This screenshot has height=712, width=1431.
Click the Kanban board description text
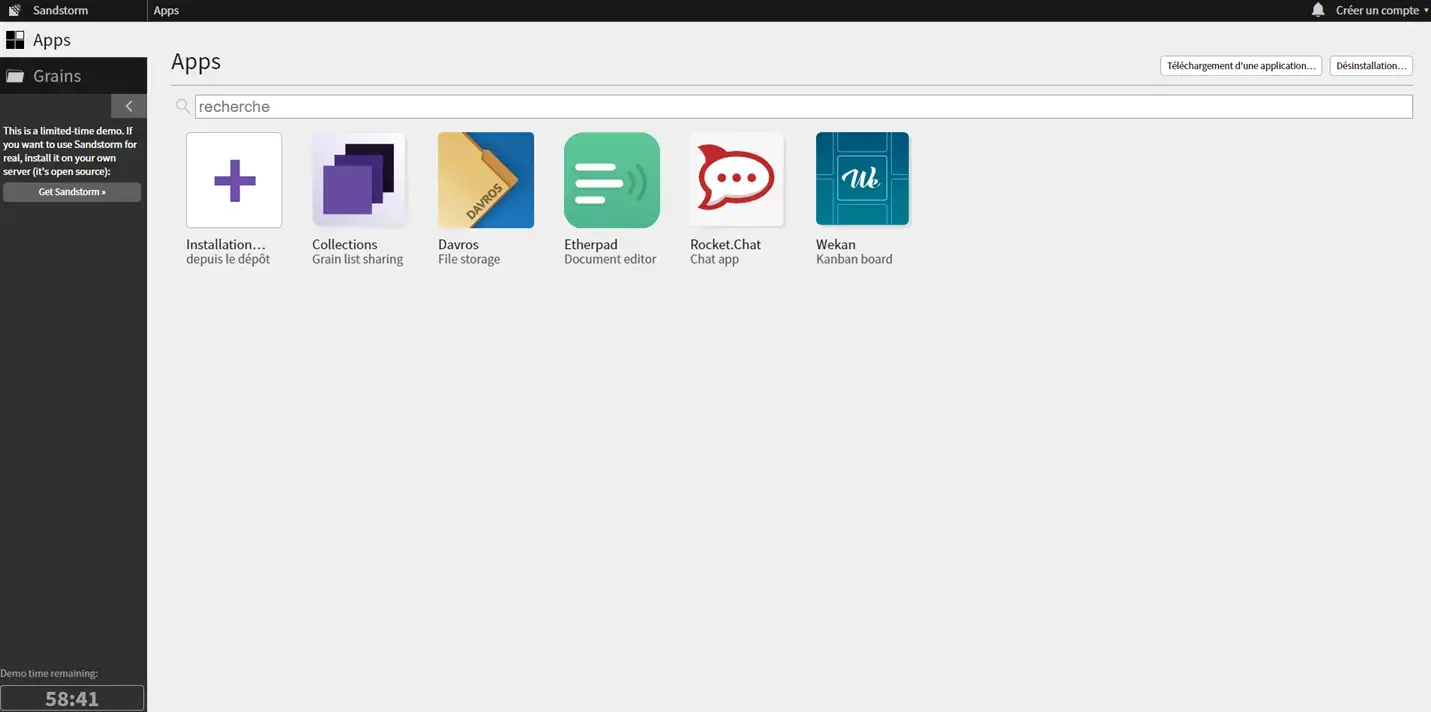click(x=854, y=259)
